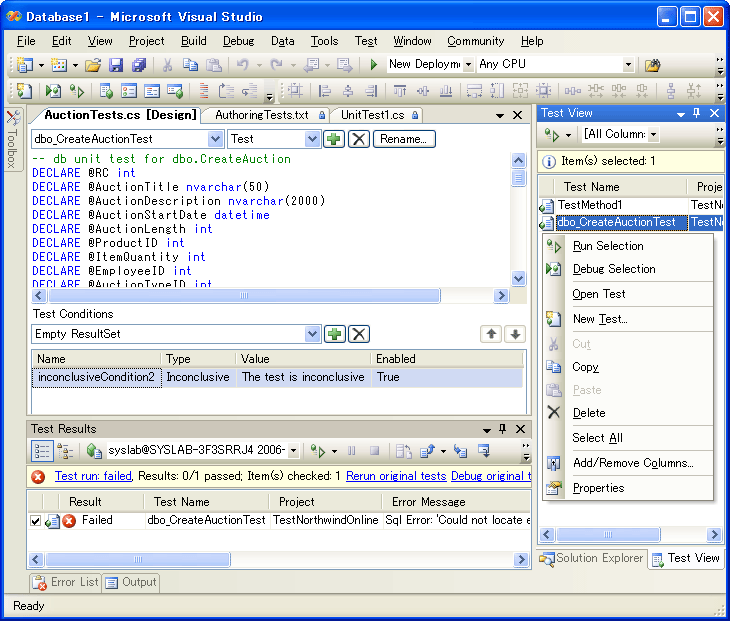
Task: Pin the Test Results panel
Action: (x=502, y=429)
